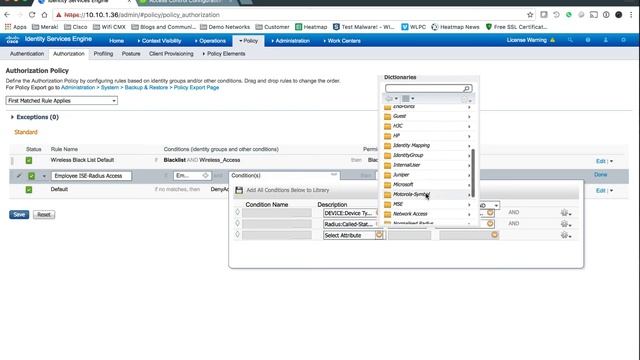Click the diamond handle of Radius:Called-Station row

click(x=238, y=223)
